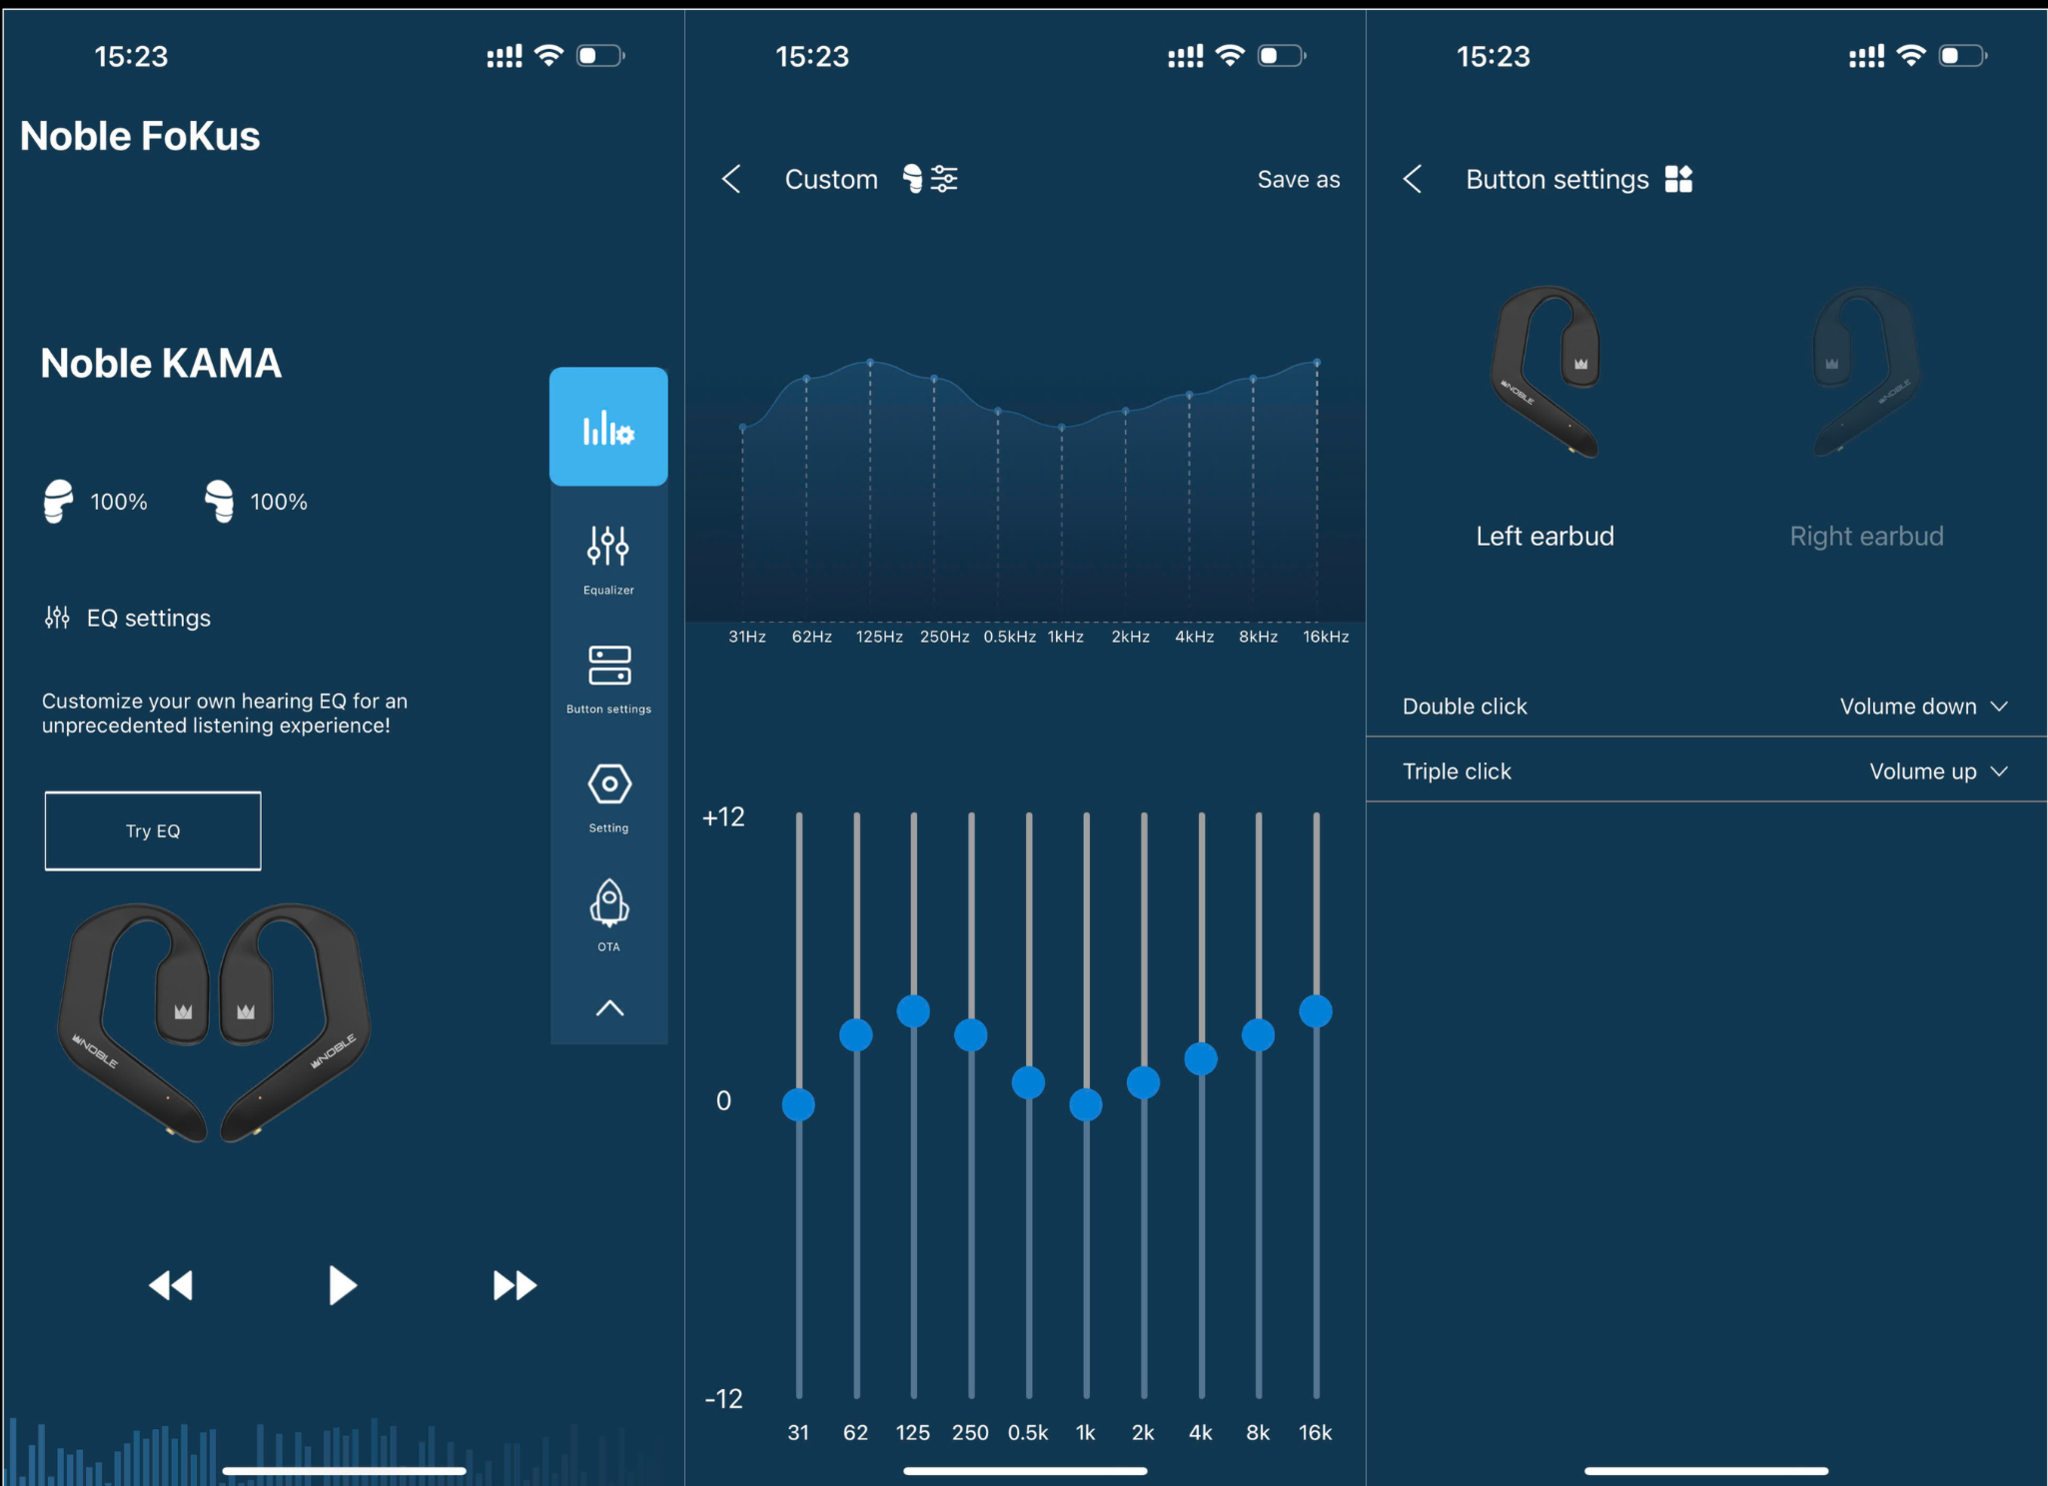The width and height of the screenshot is (2048, 1486).
Task: Open Double click Volume down dropdown
Action: pyautogui.click(x=1923, y=706)
